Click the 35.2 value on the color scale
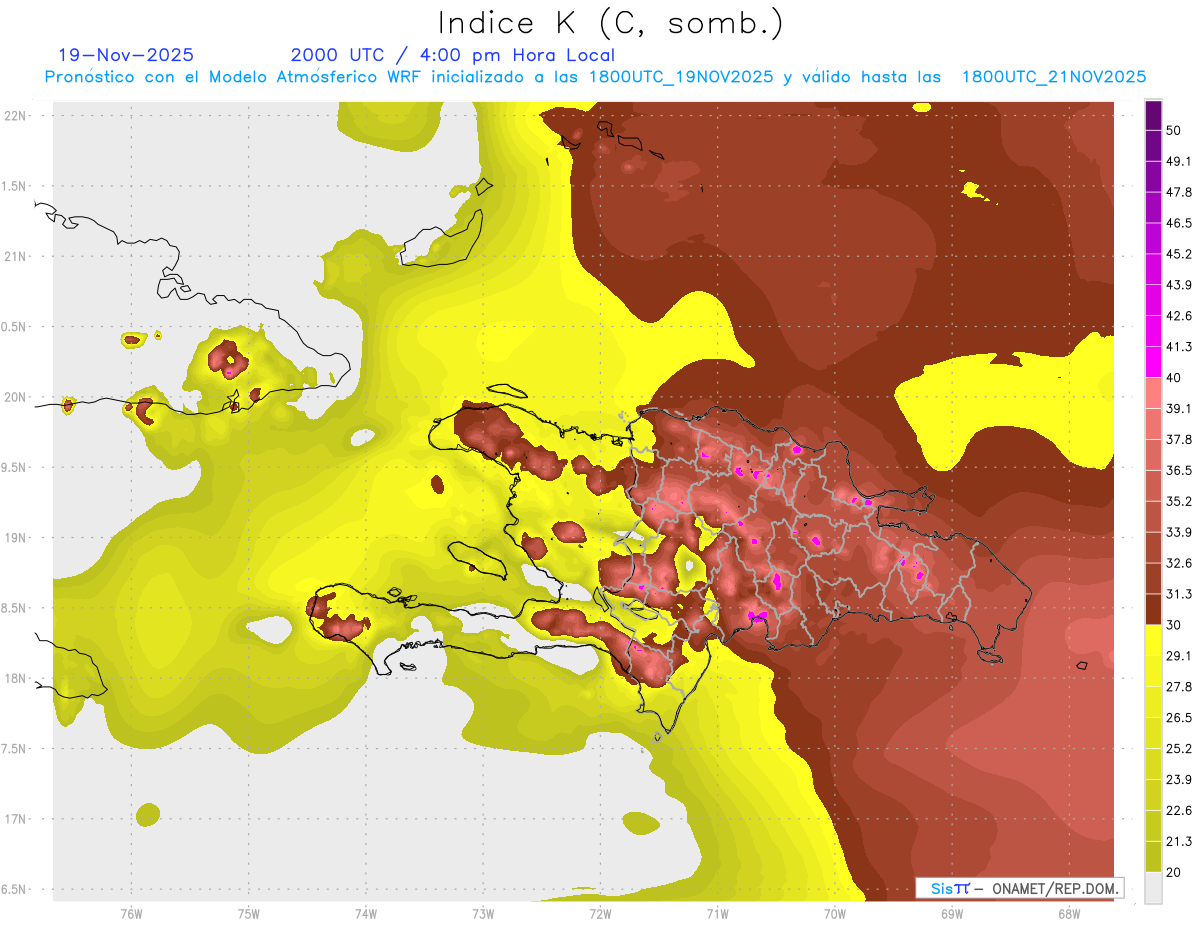The width and height of the screenshot is (1200, 927). (x=1179, y=501)
